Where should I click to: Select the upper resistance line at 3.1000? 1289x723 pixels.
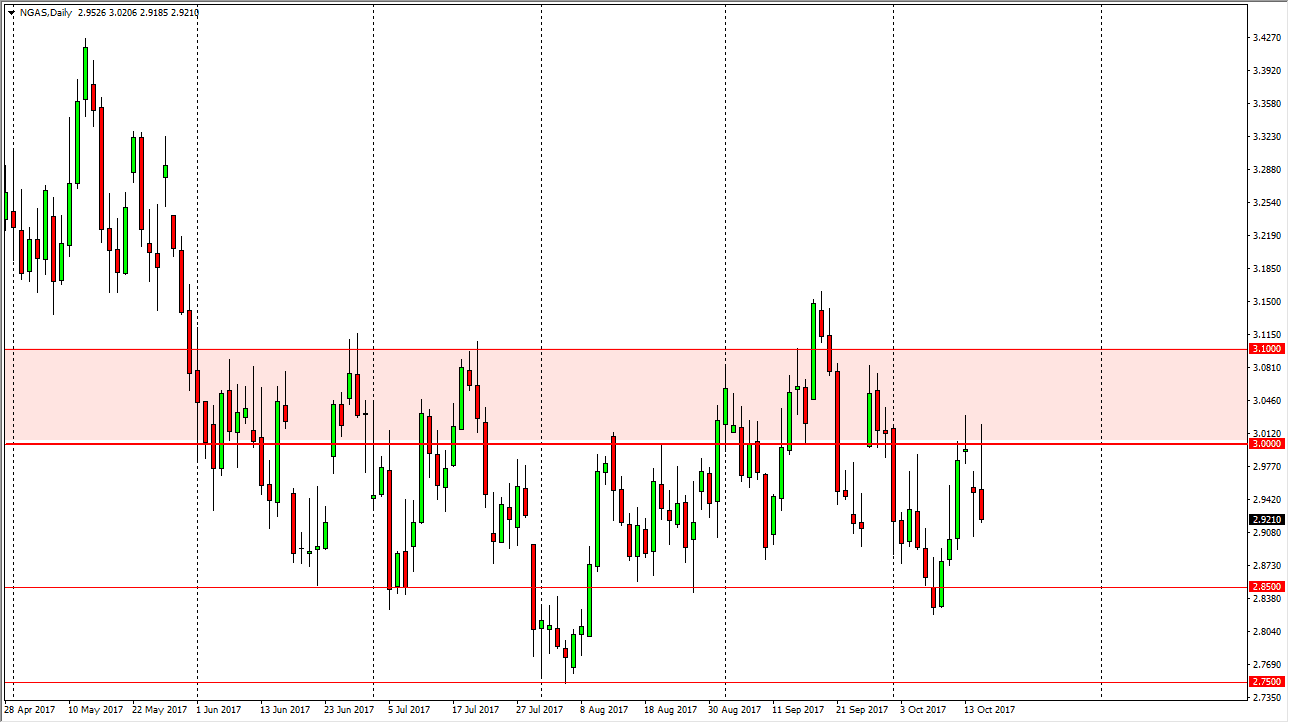coord(650,349)
